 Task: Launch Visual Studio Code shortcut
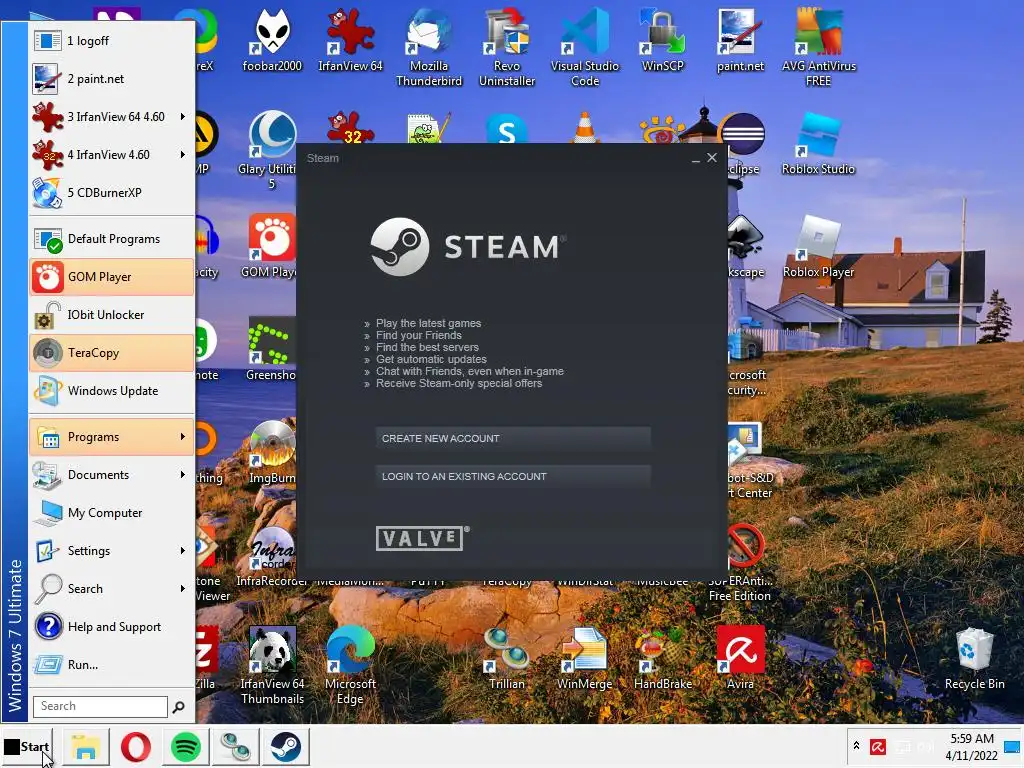[x=584, y=47]
